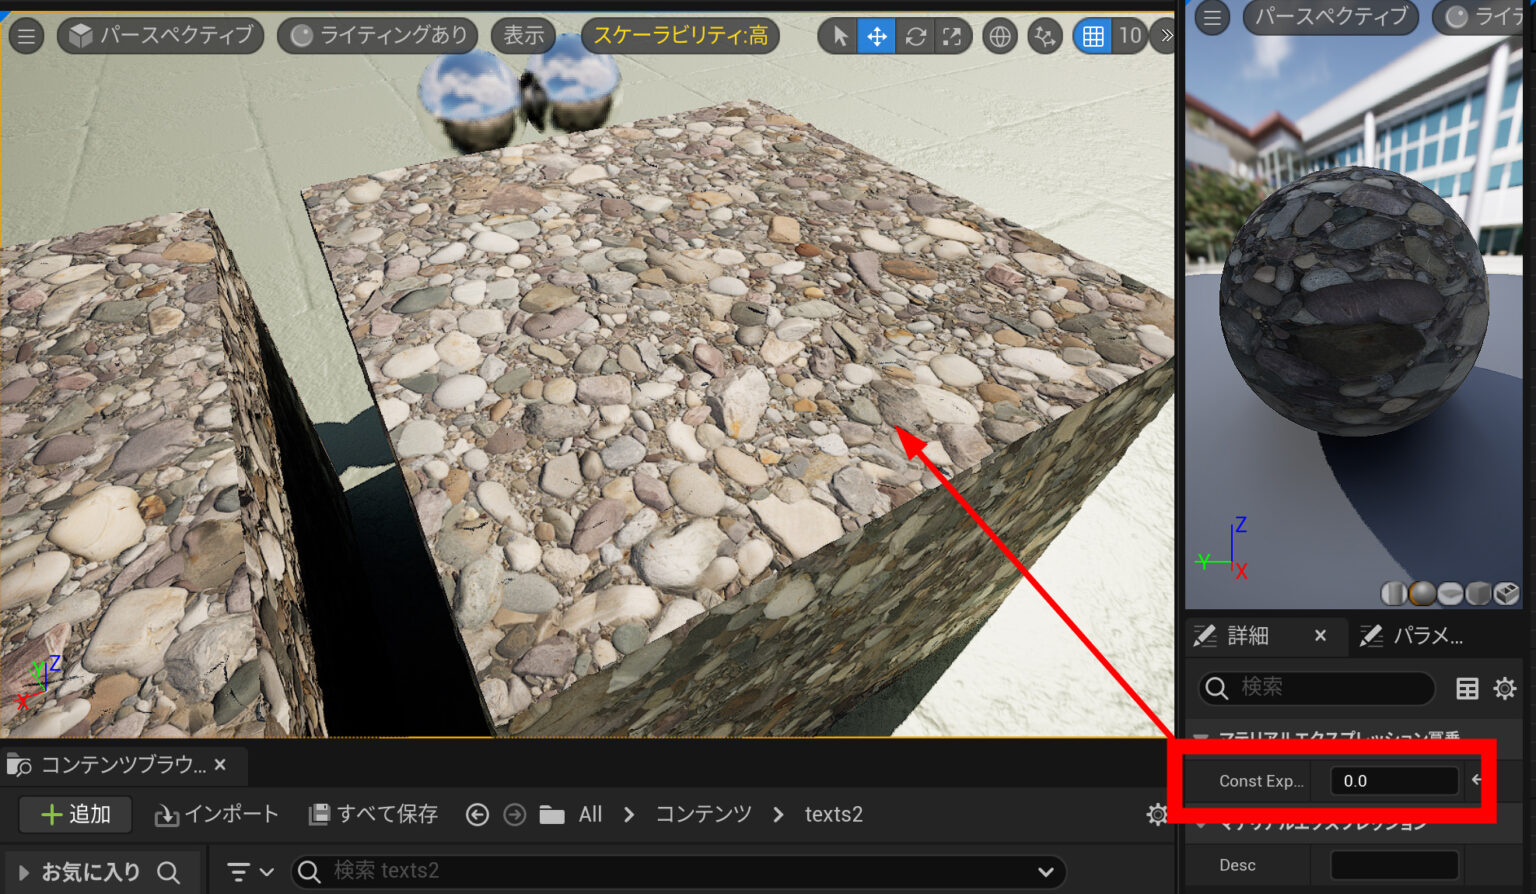The height and width of the screenshot is (894, 1536).
Task: Save all assets with すべて保存
Action: (372, 814)
